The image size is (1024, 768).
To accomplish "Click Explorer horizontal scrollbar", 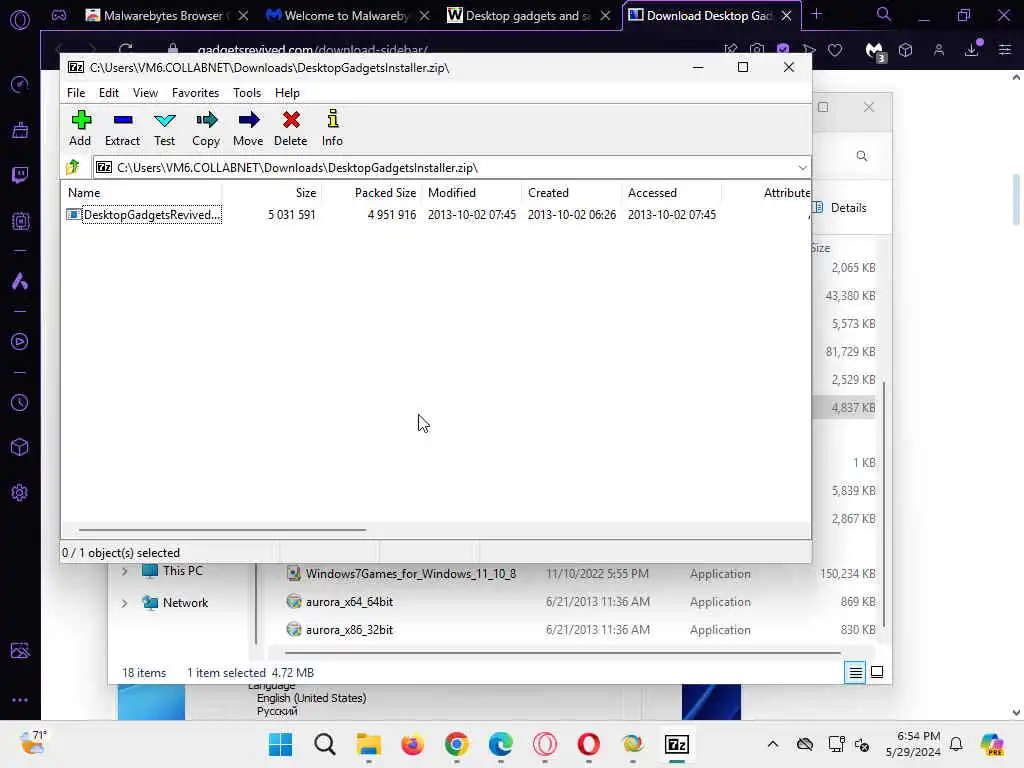I will coord(562,652).
